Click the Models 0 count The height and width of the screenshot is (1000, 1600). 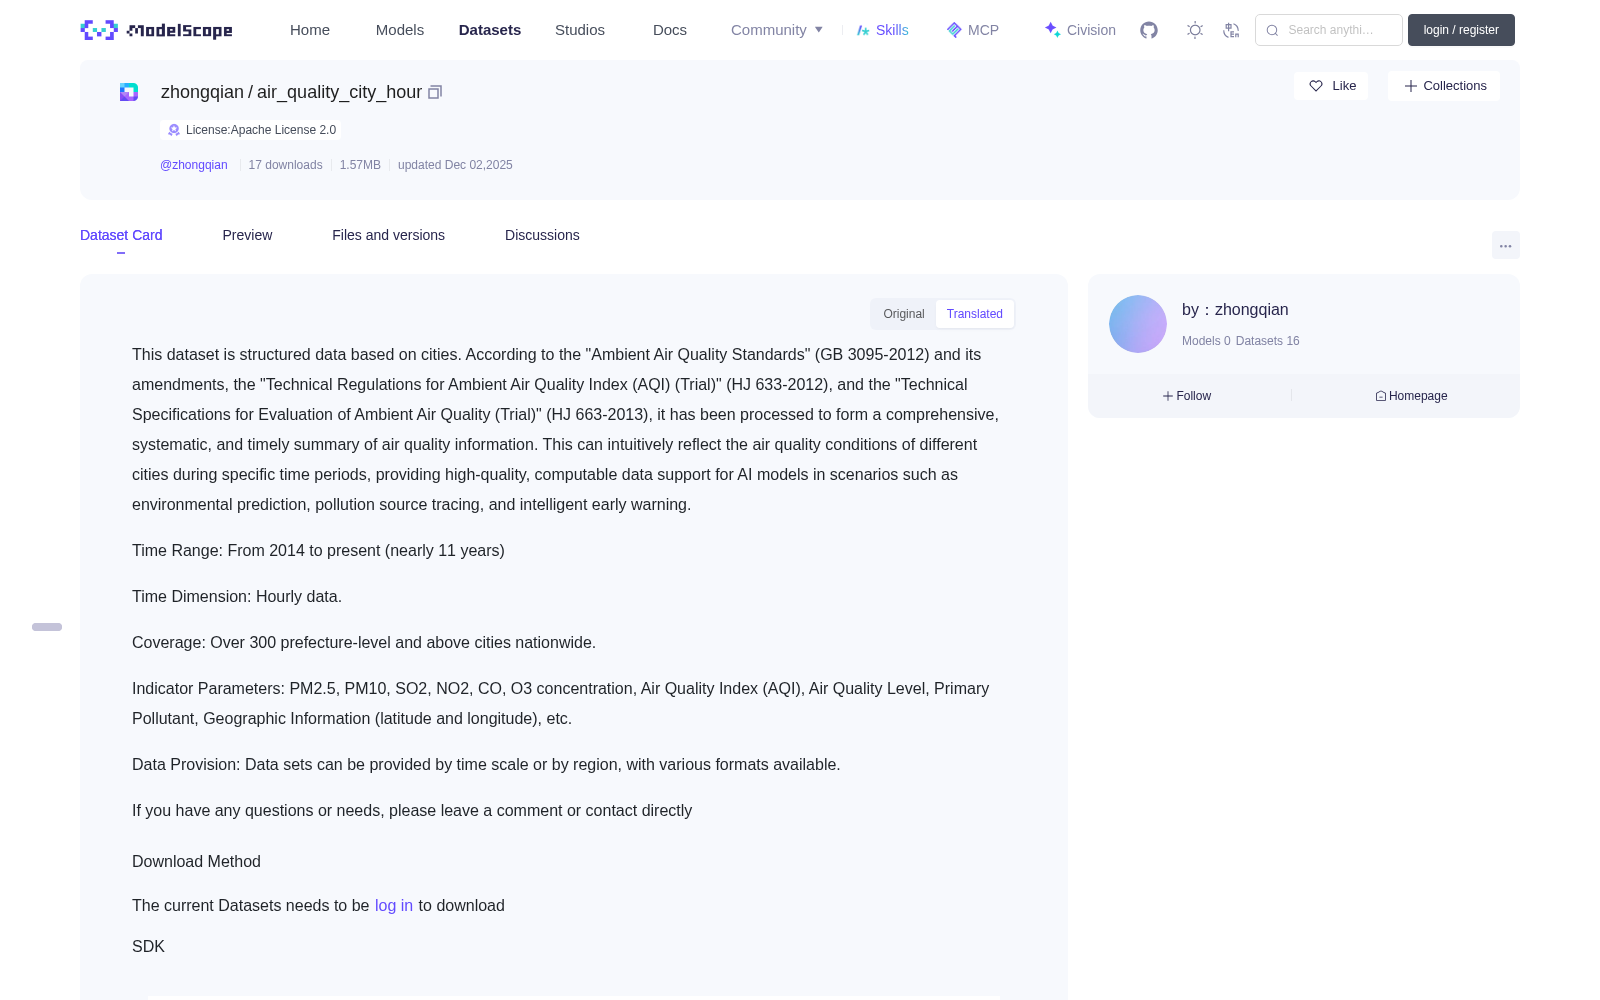click(x=1206, y=341)
